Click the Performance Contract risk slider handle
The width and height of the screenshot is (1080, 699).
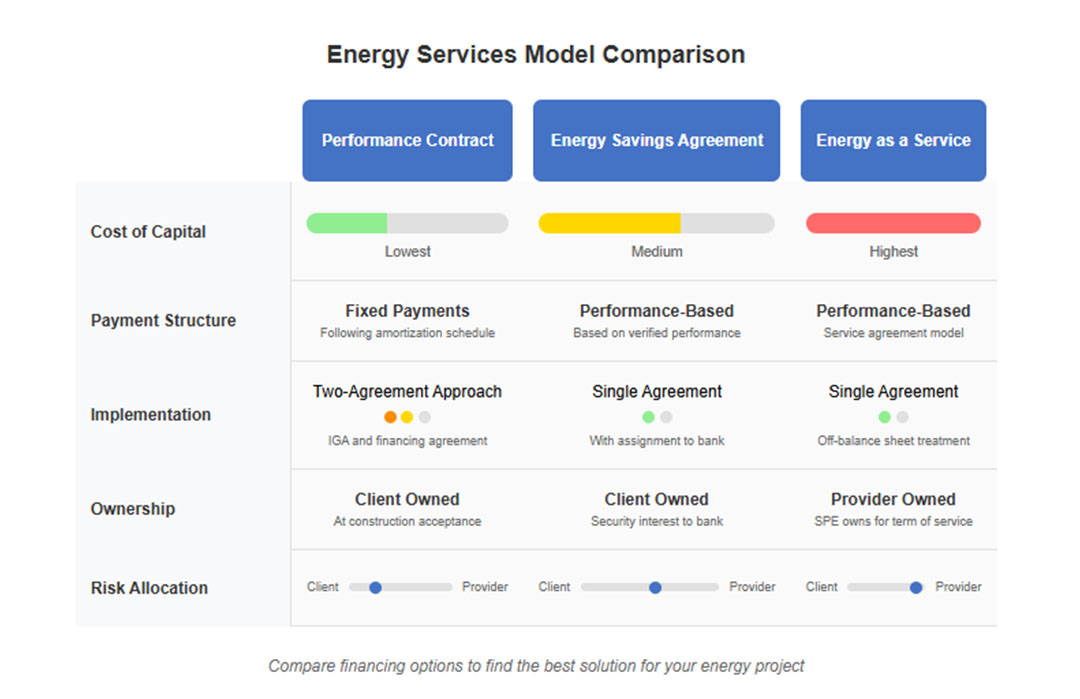pyautogui.click(x=375, y=588)
